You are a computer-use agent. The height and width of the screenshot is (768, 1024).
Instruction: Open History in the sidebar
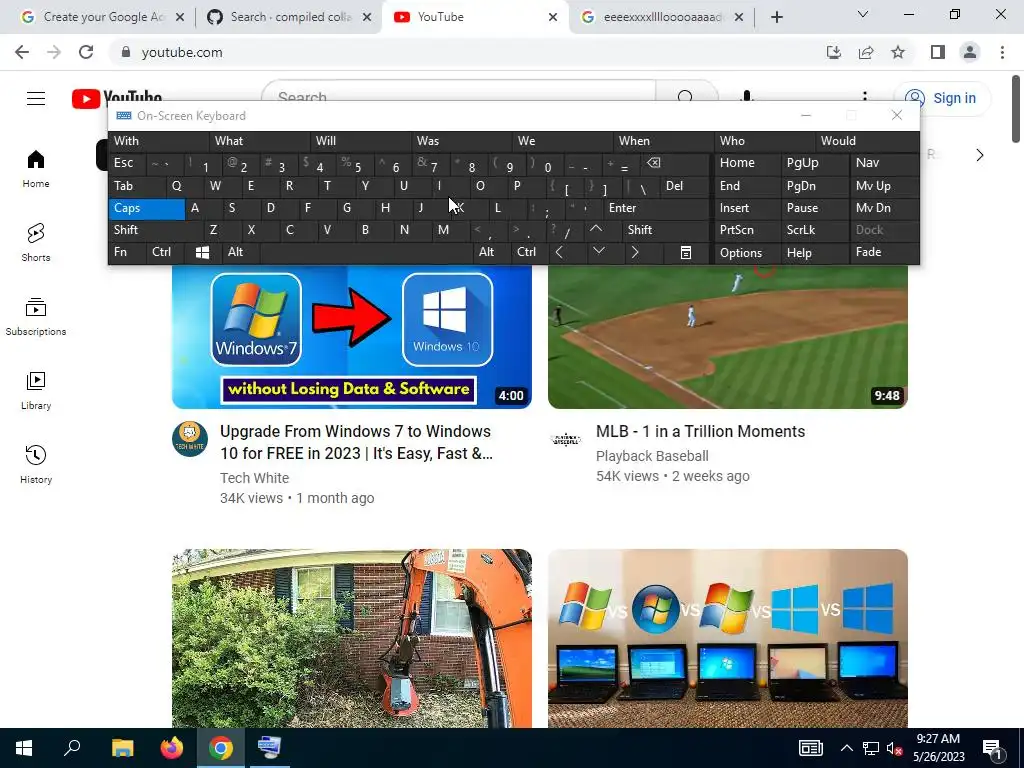click(36, 464)
